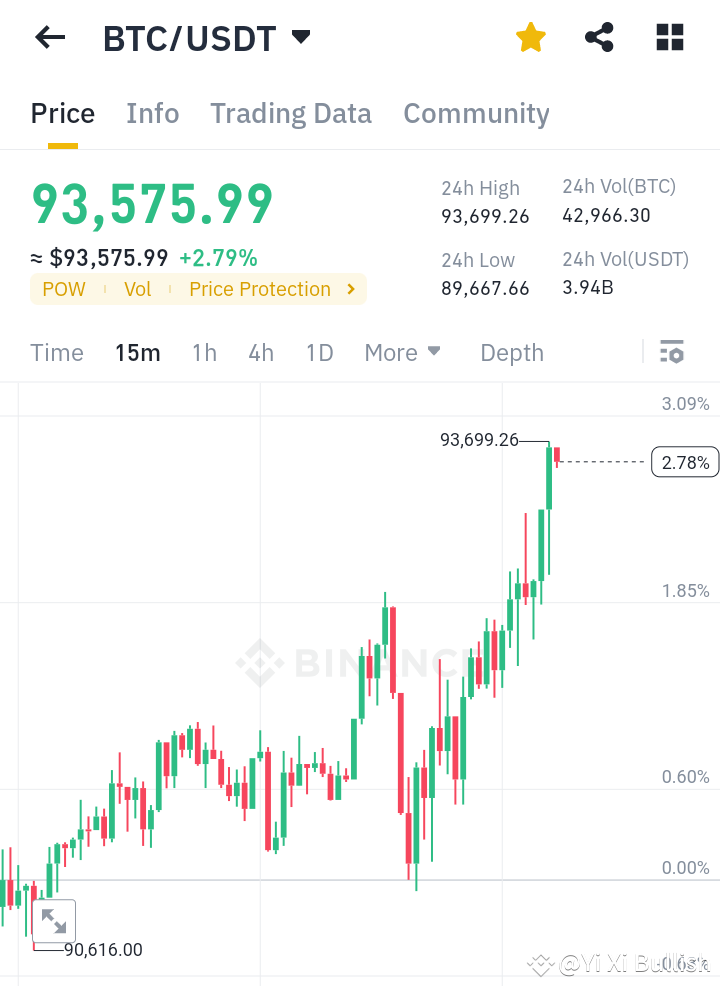Screen dimensions: 720x986
Task: Select the Info section
Action: click(x=152, y=113)
